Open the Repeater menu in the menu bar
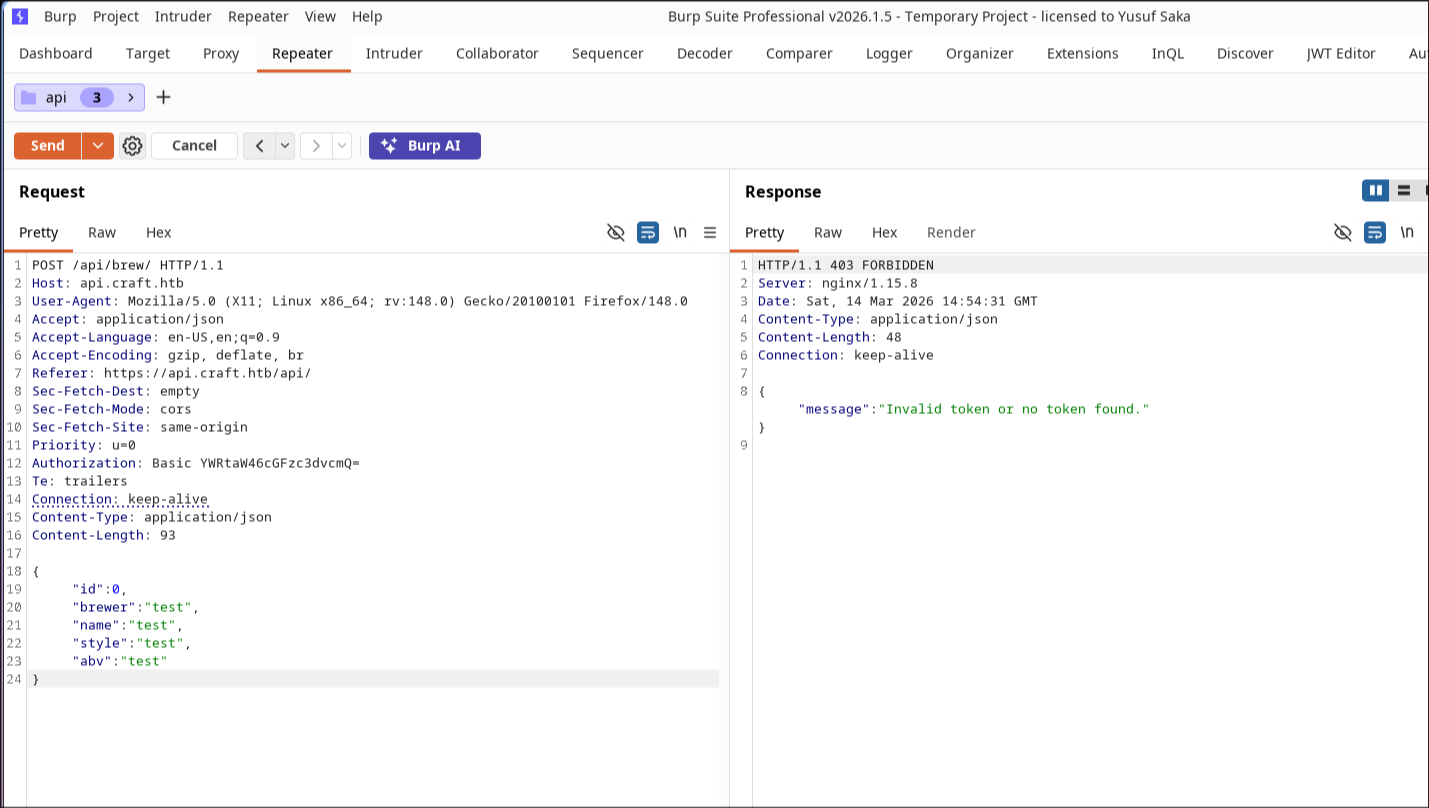 258,16
